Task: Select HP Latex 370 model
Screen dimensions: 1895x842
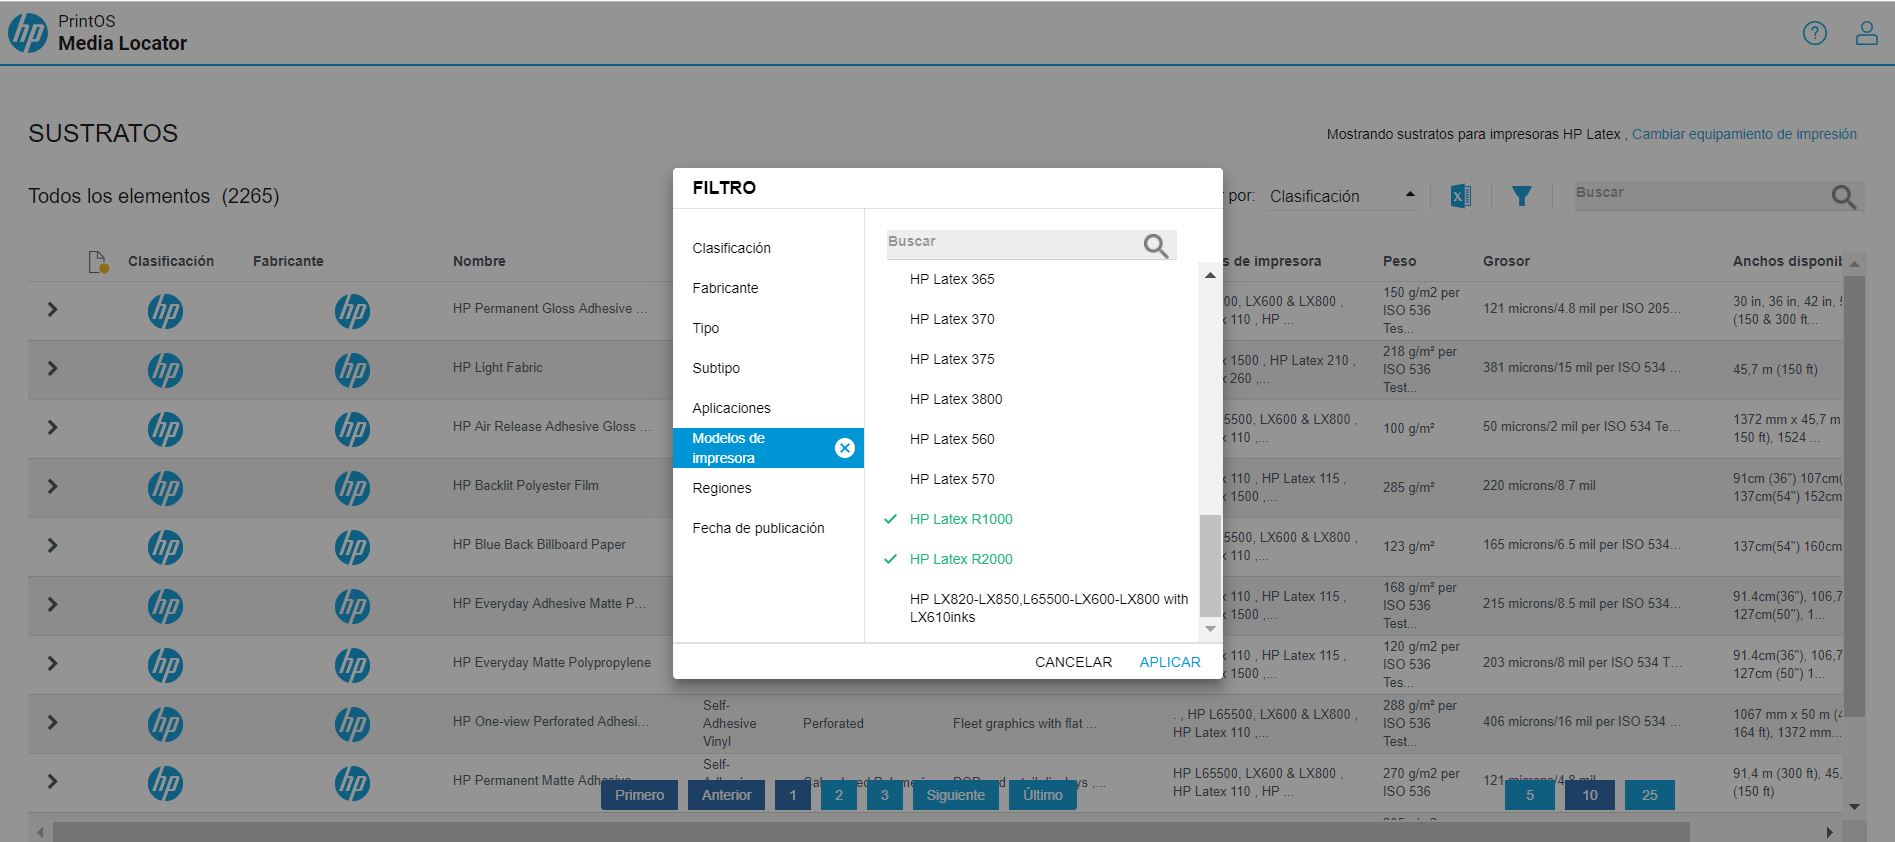Action: pos(952,319)
